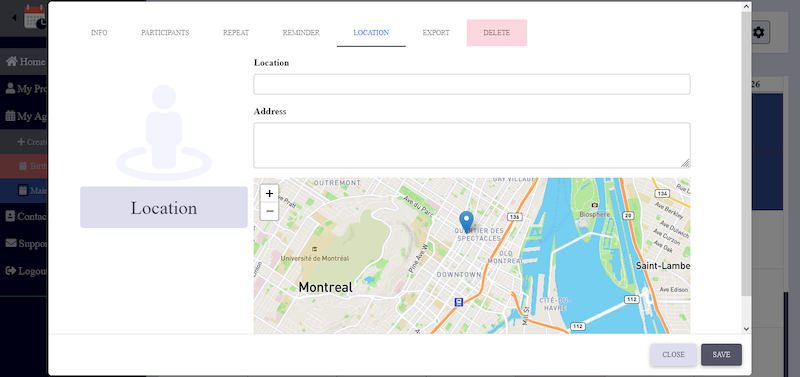
Task: Open settings gear icon at top right
Action: (759, 33)
